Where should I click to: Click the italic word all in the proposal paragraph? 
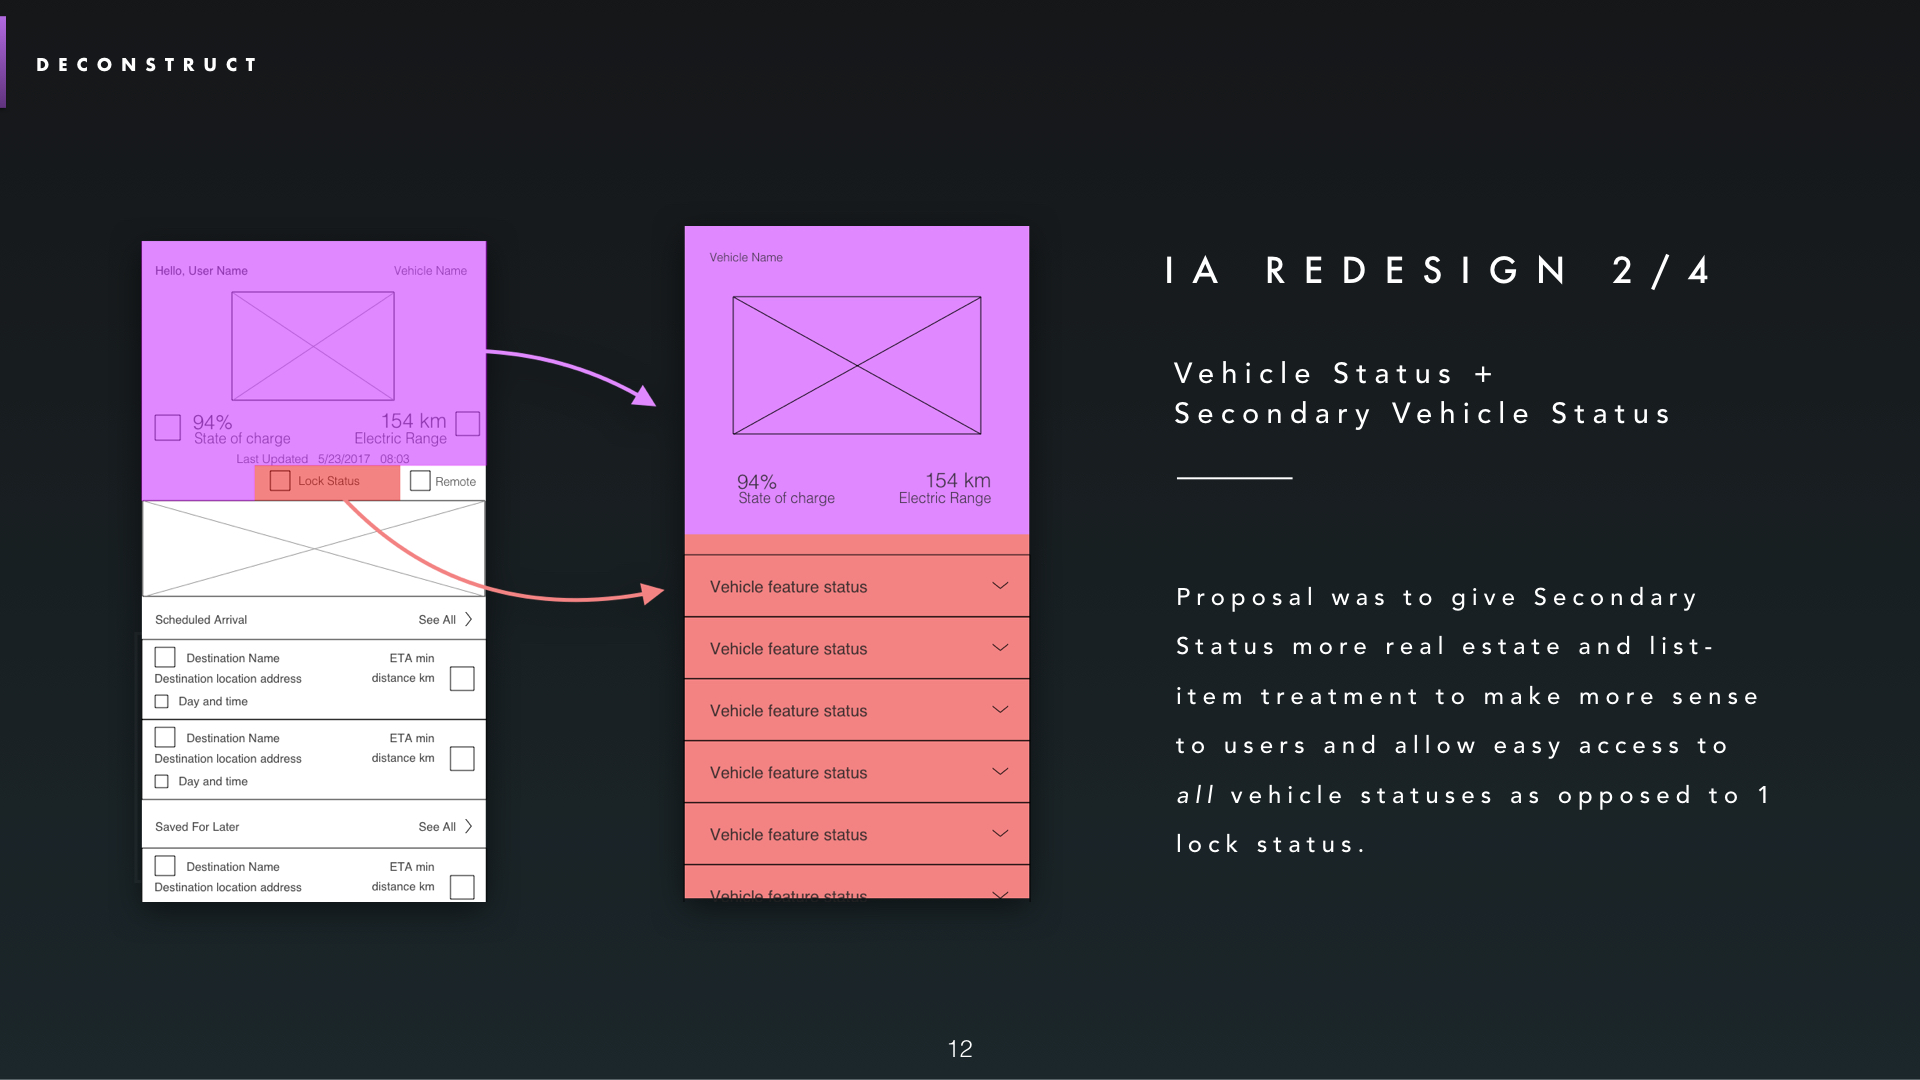(x=1195, y=795)
